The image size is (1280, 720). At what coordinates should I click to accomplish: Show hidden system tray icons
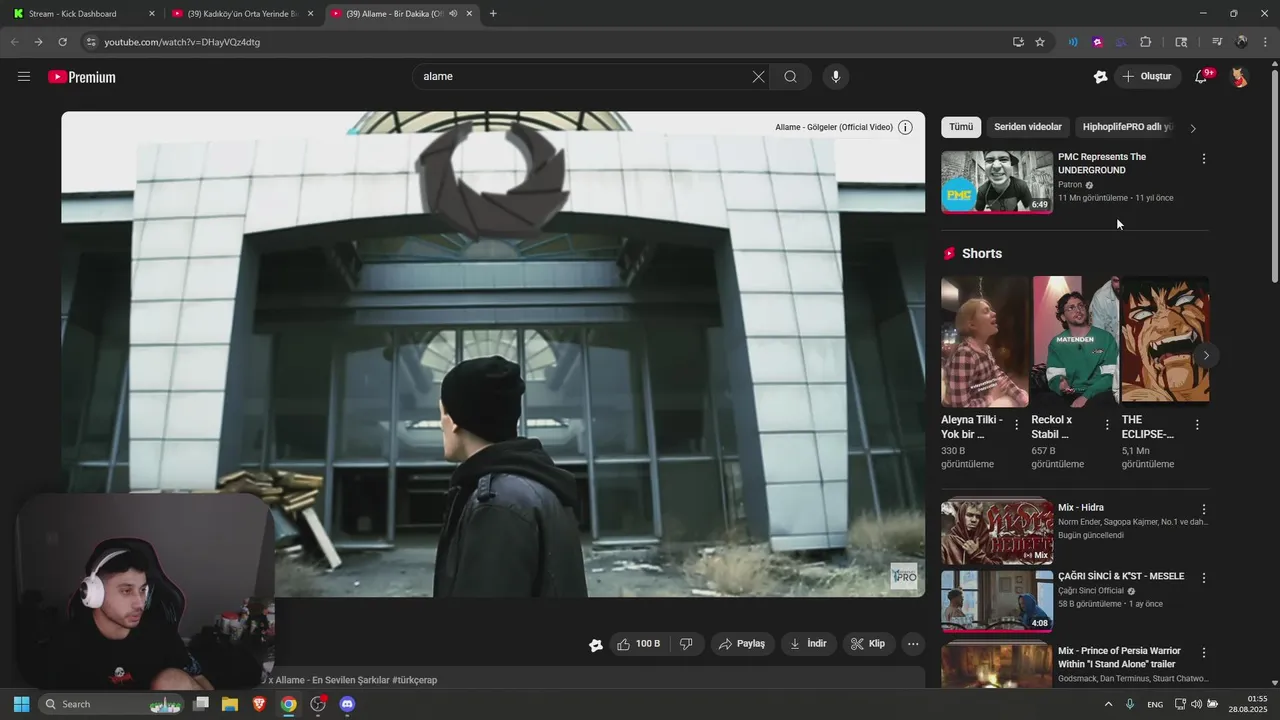click(1108, 704)
